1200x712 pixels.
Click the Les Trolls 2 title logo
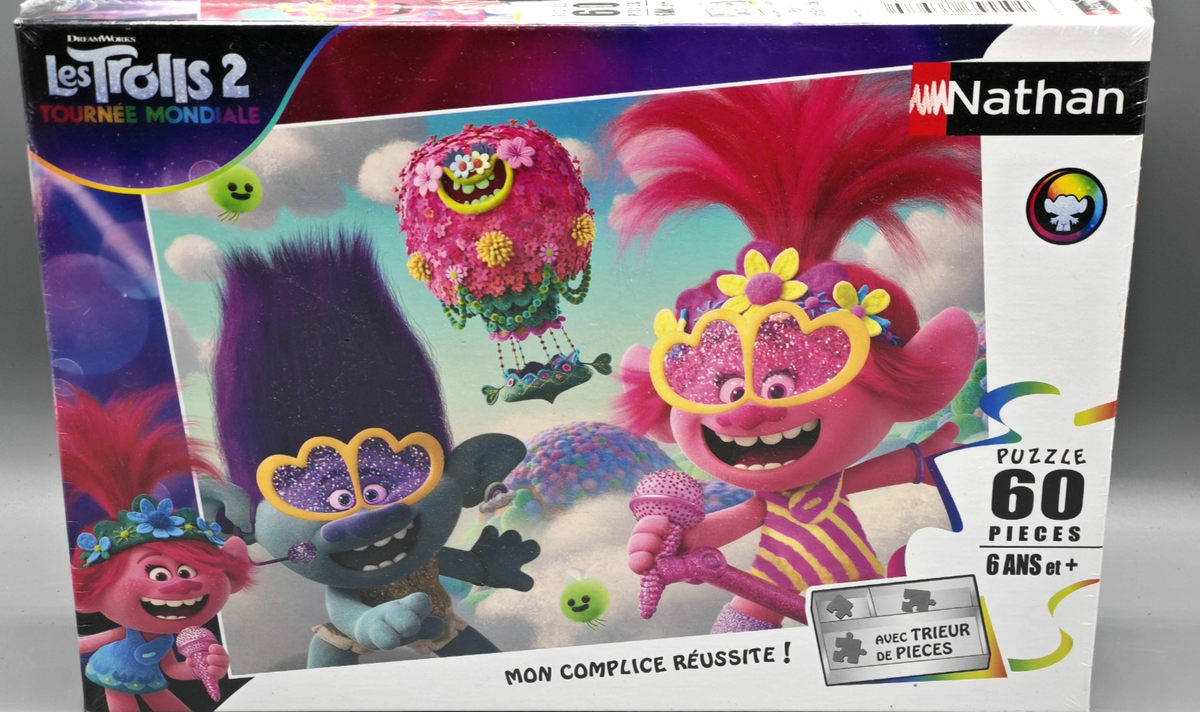(147, 78)
